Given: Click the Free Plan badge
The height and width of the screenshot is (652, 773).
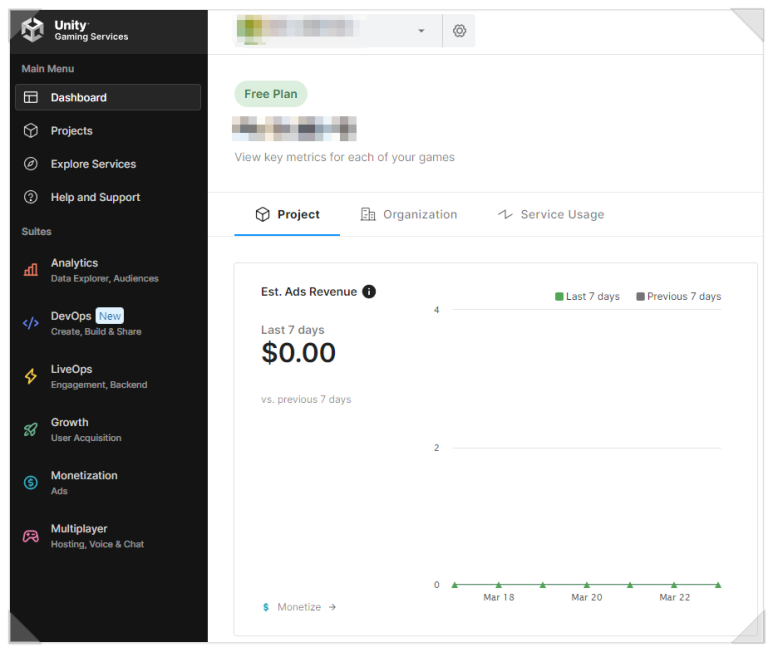Looking at the screenshot, I should (271, 94).
